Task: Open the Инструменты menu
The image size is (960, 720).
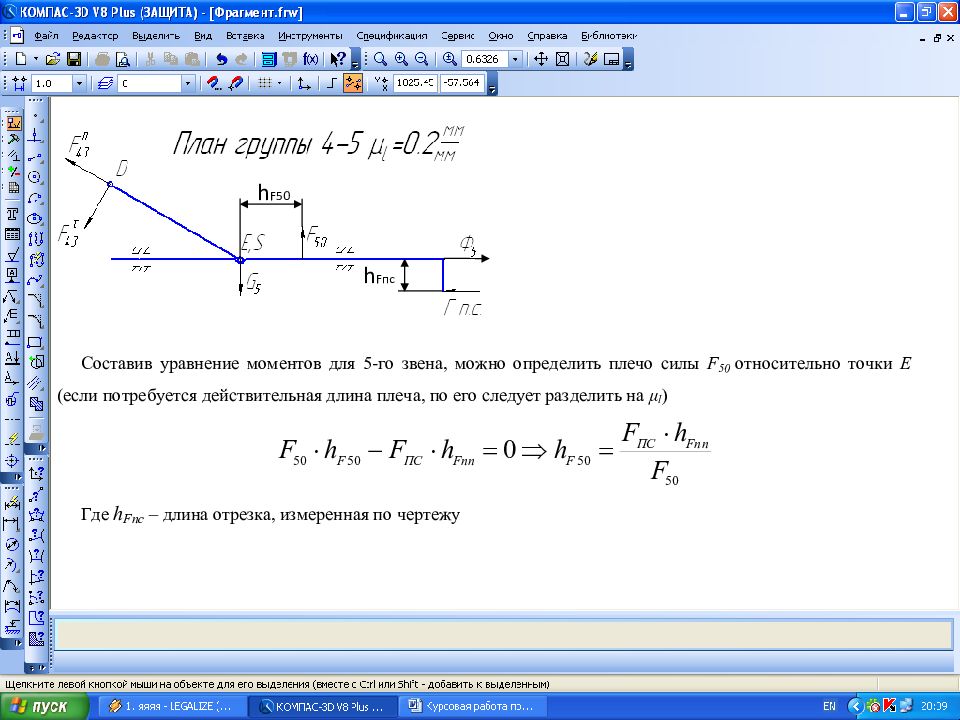Action: coord(309,34)
